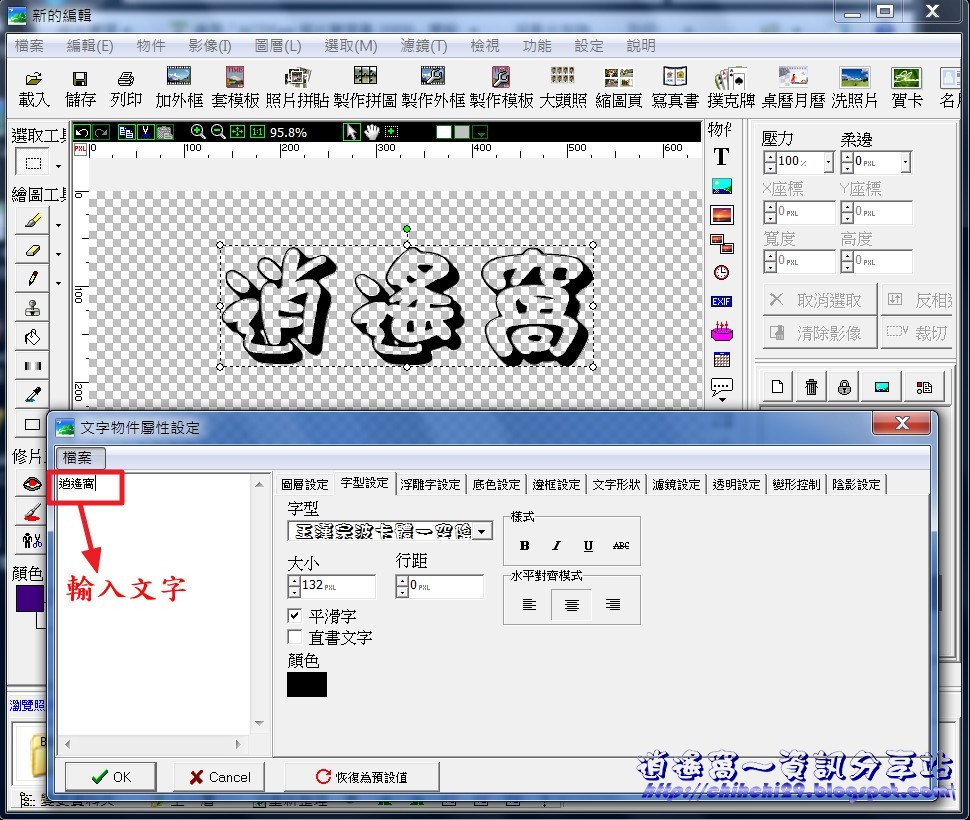Click the Cancel button
Image resolution: width=970 pixels, height=820 pixels.
(219, 777)
